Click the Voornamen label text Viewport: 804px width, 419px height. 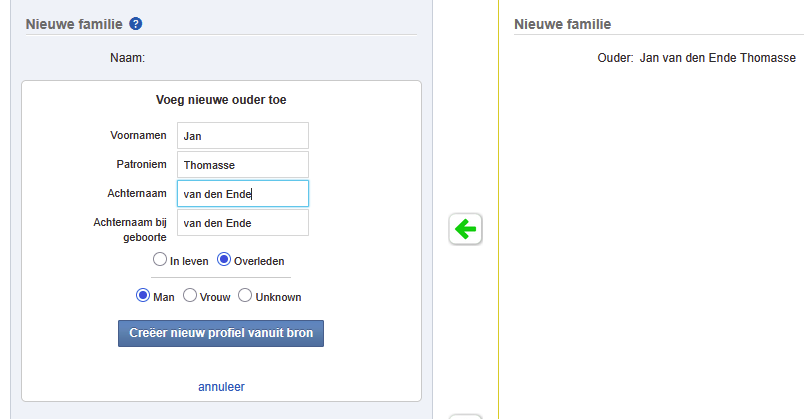(x=138, y=135)
